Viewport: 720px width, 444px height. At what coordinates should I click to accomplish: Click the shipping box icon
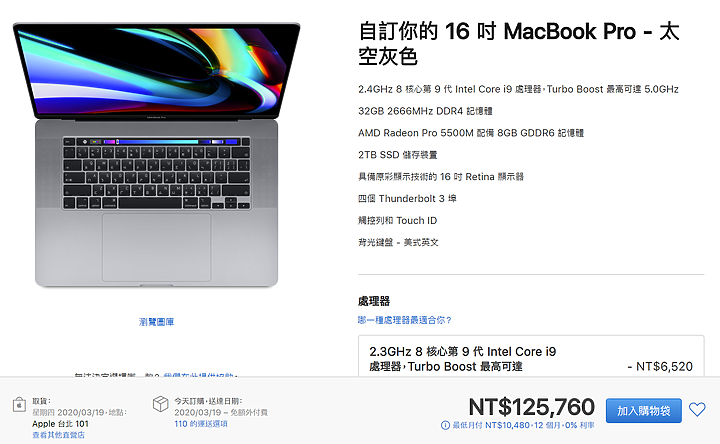(160, 404)
